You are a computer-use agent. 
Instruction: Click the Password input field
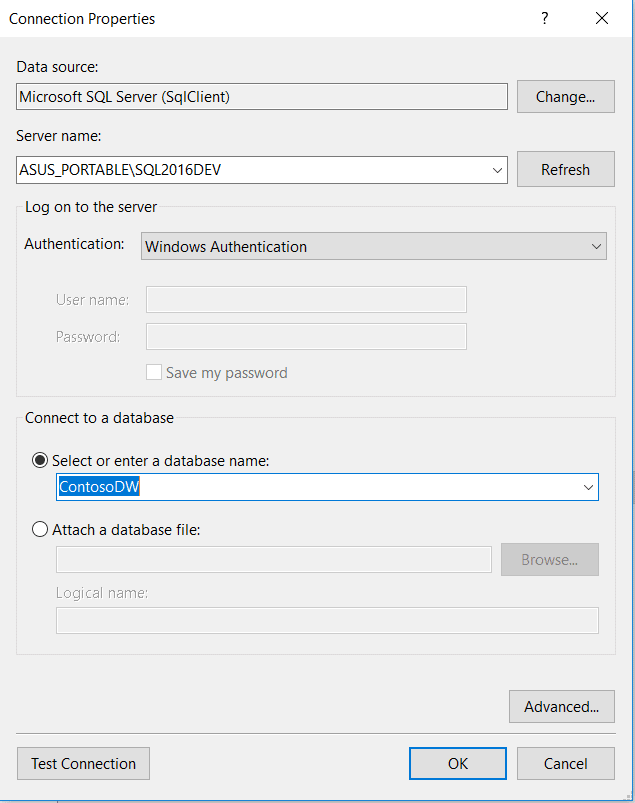306,336
